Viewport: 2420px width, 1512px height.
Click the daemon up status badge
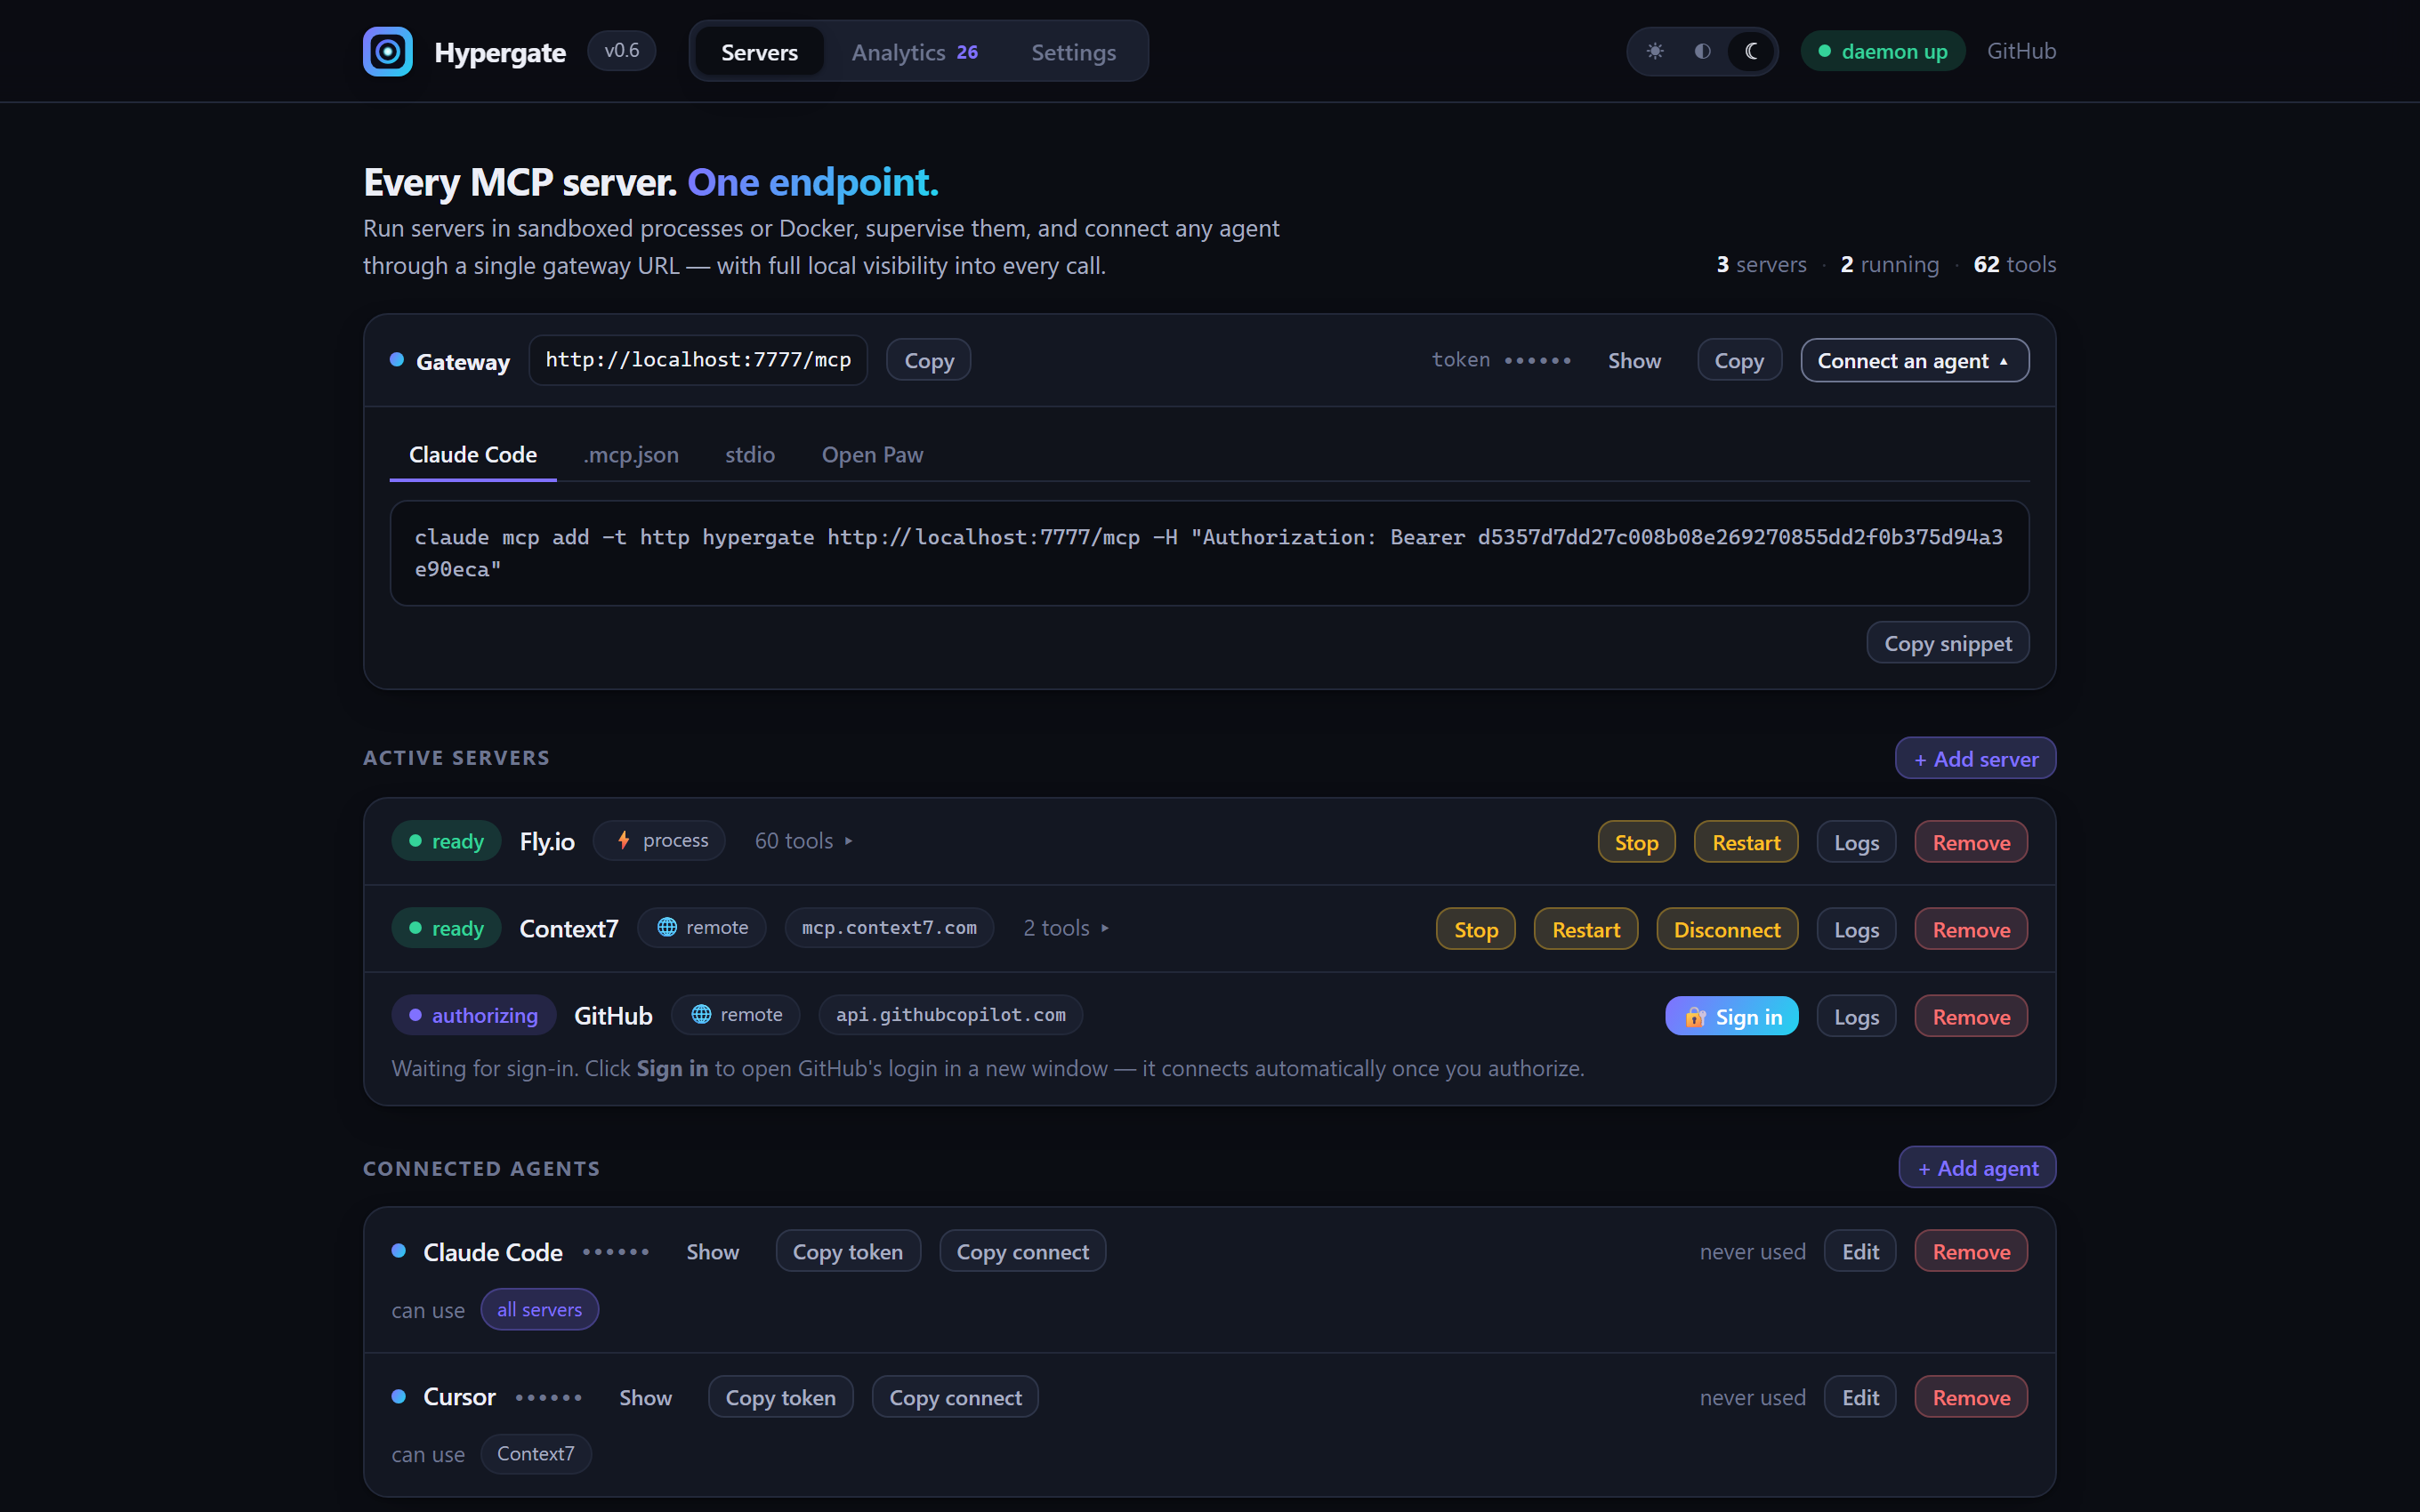coord(1883,51)
